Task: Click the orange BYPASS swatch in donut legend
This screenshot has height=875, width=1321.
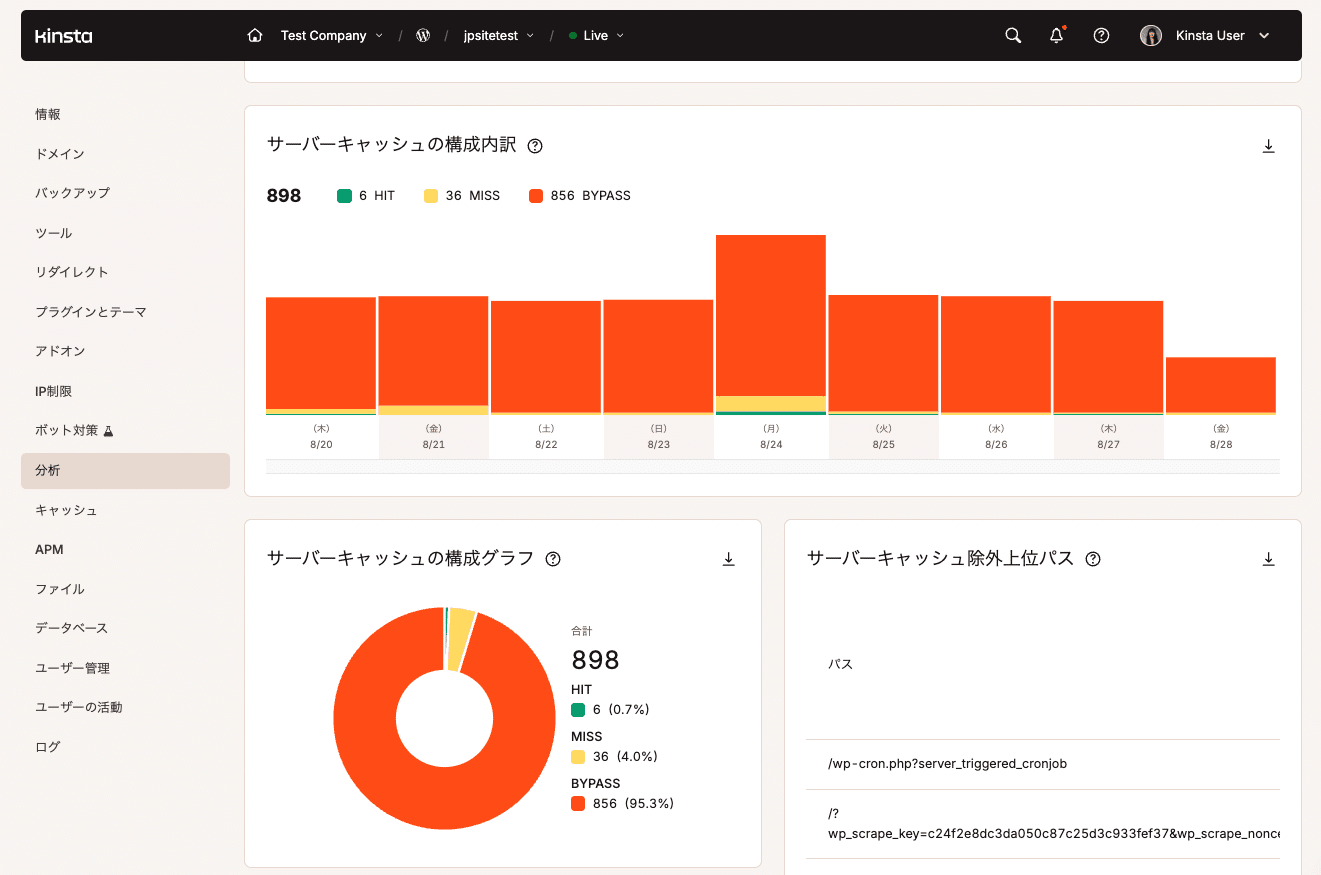Action: pyautogui.click(x=578, y=804)
